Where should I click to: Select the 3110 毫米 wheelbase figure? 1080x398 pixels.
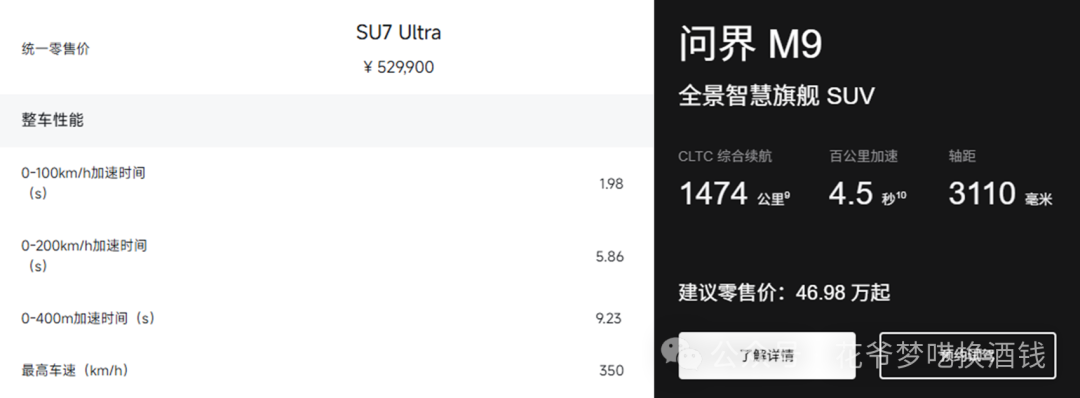pyautogui.click(x=1000, y=193)
